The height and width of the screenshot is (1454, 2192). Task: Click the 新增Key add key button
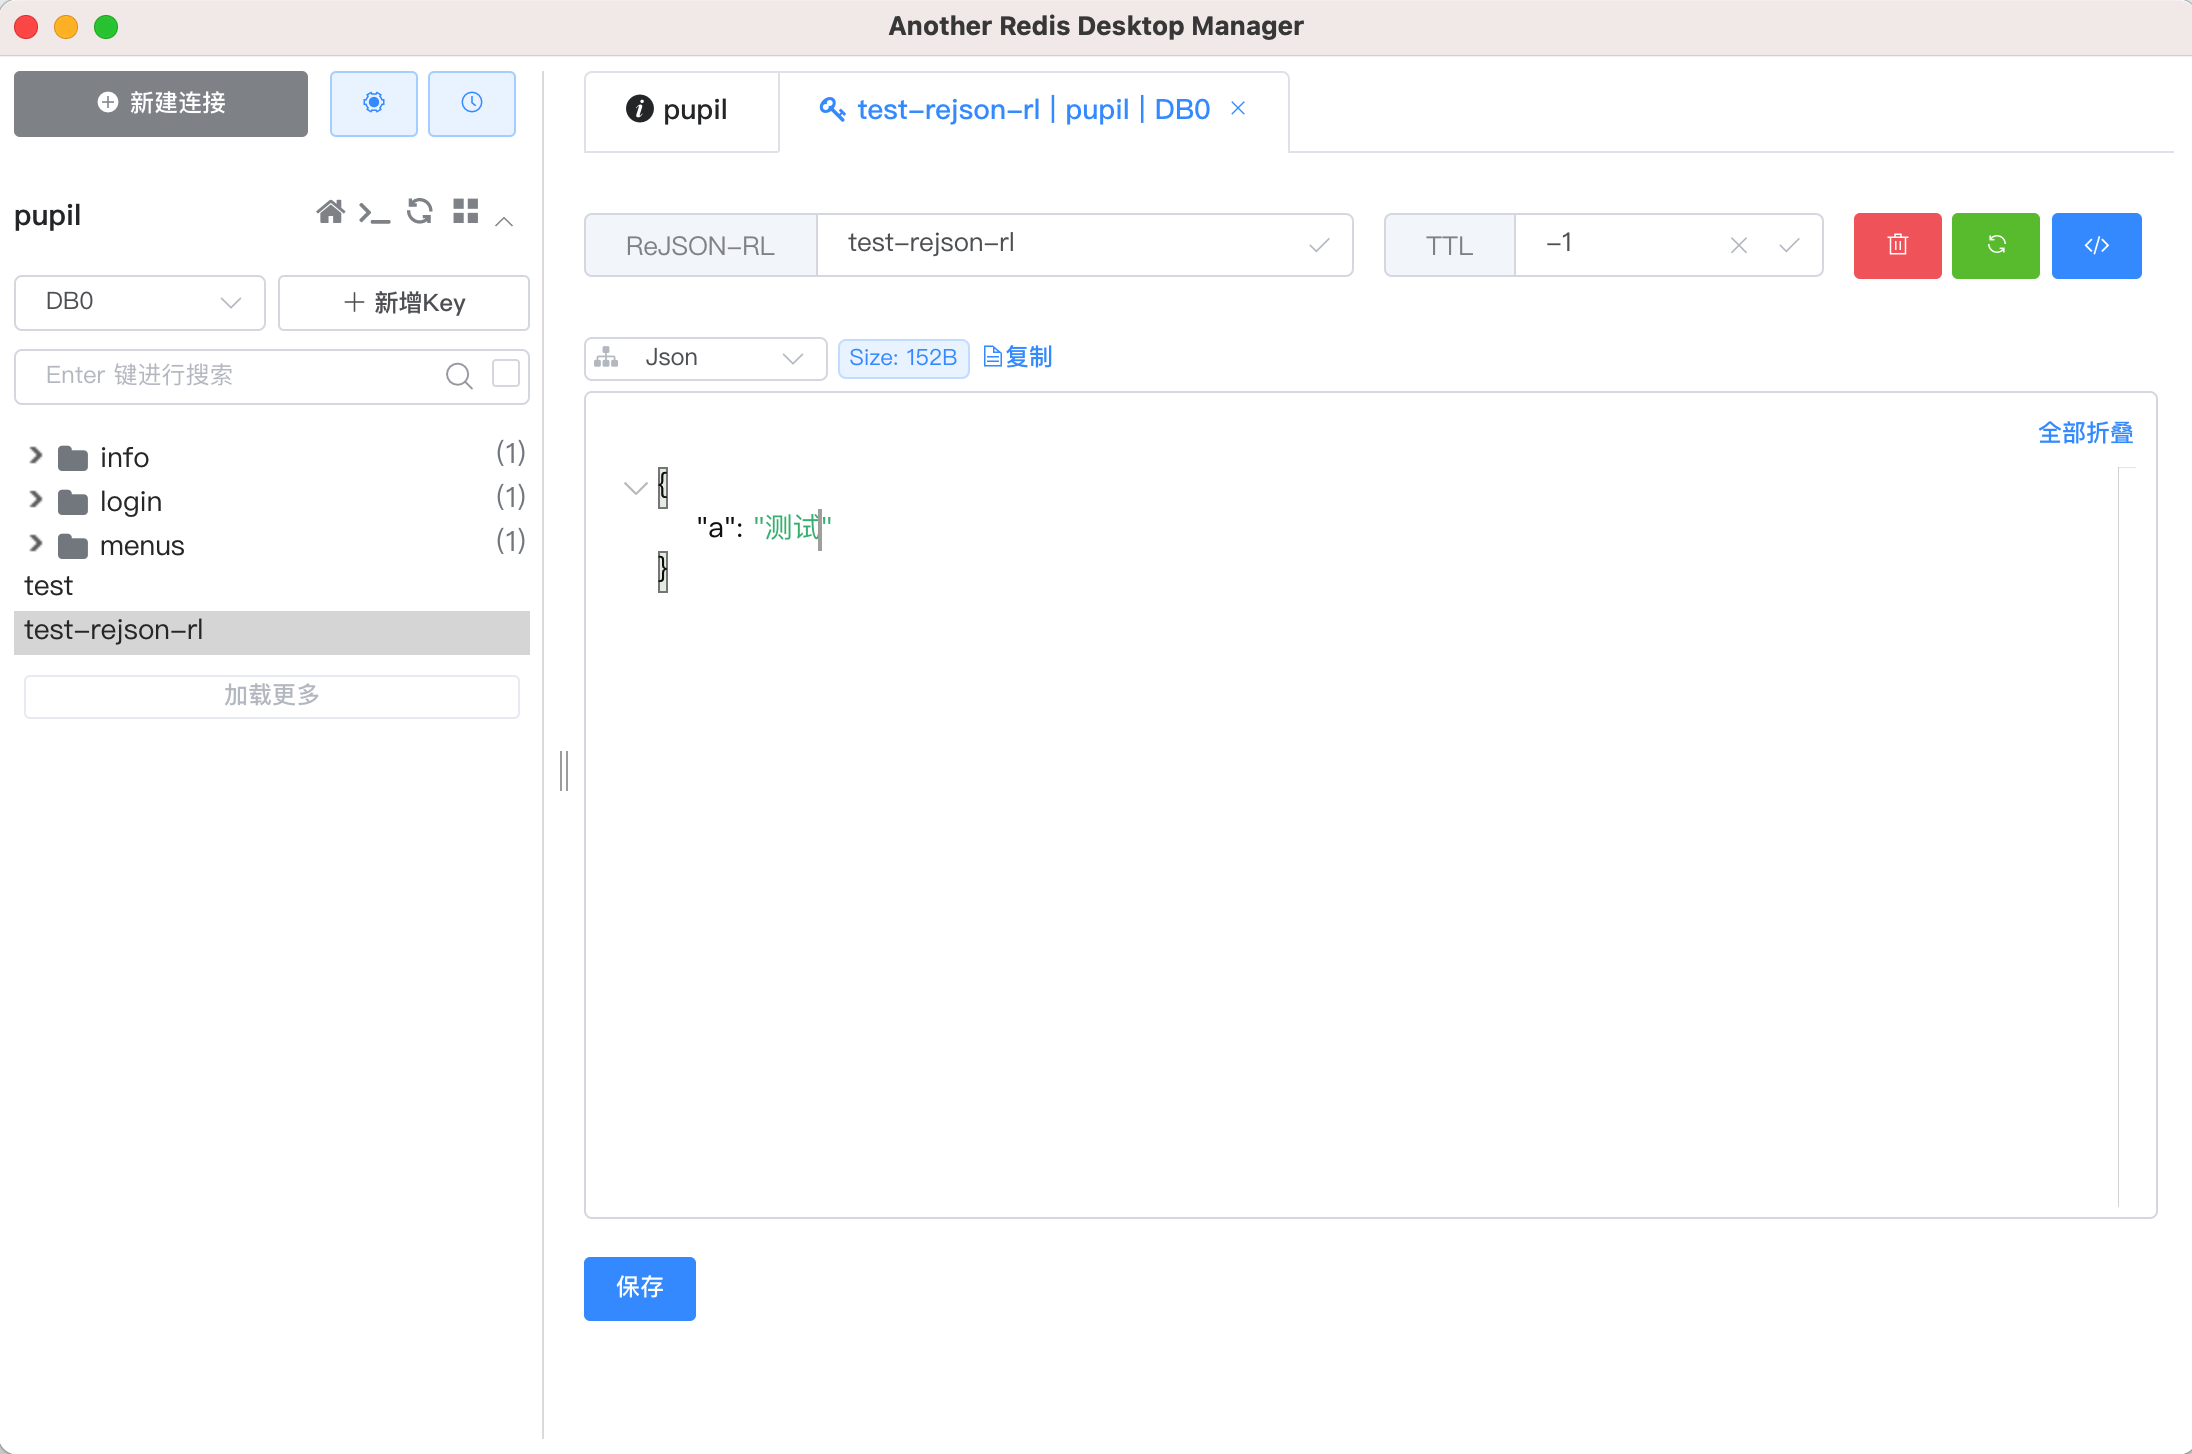(404, 303)
